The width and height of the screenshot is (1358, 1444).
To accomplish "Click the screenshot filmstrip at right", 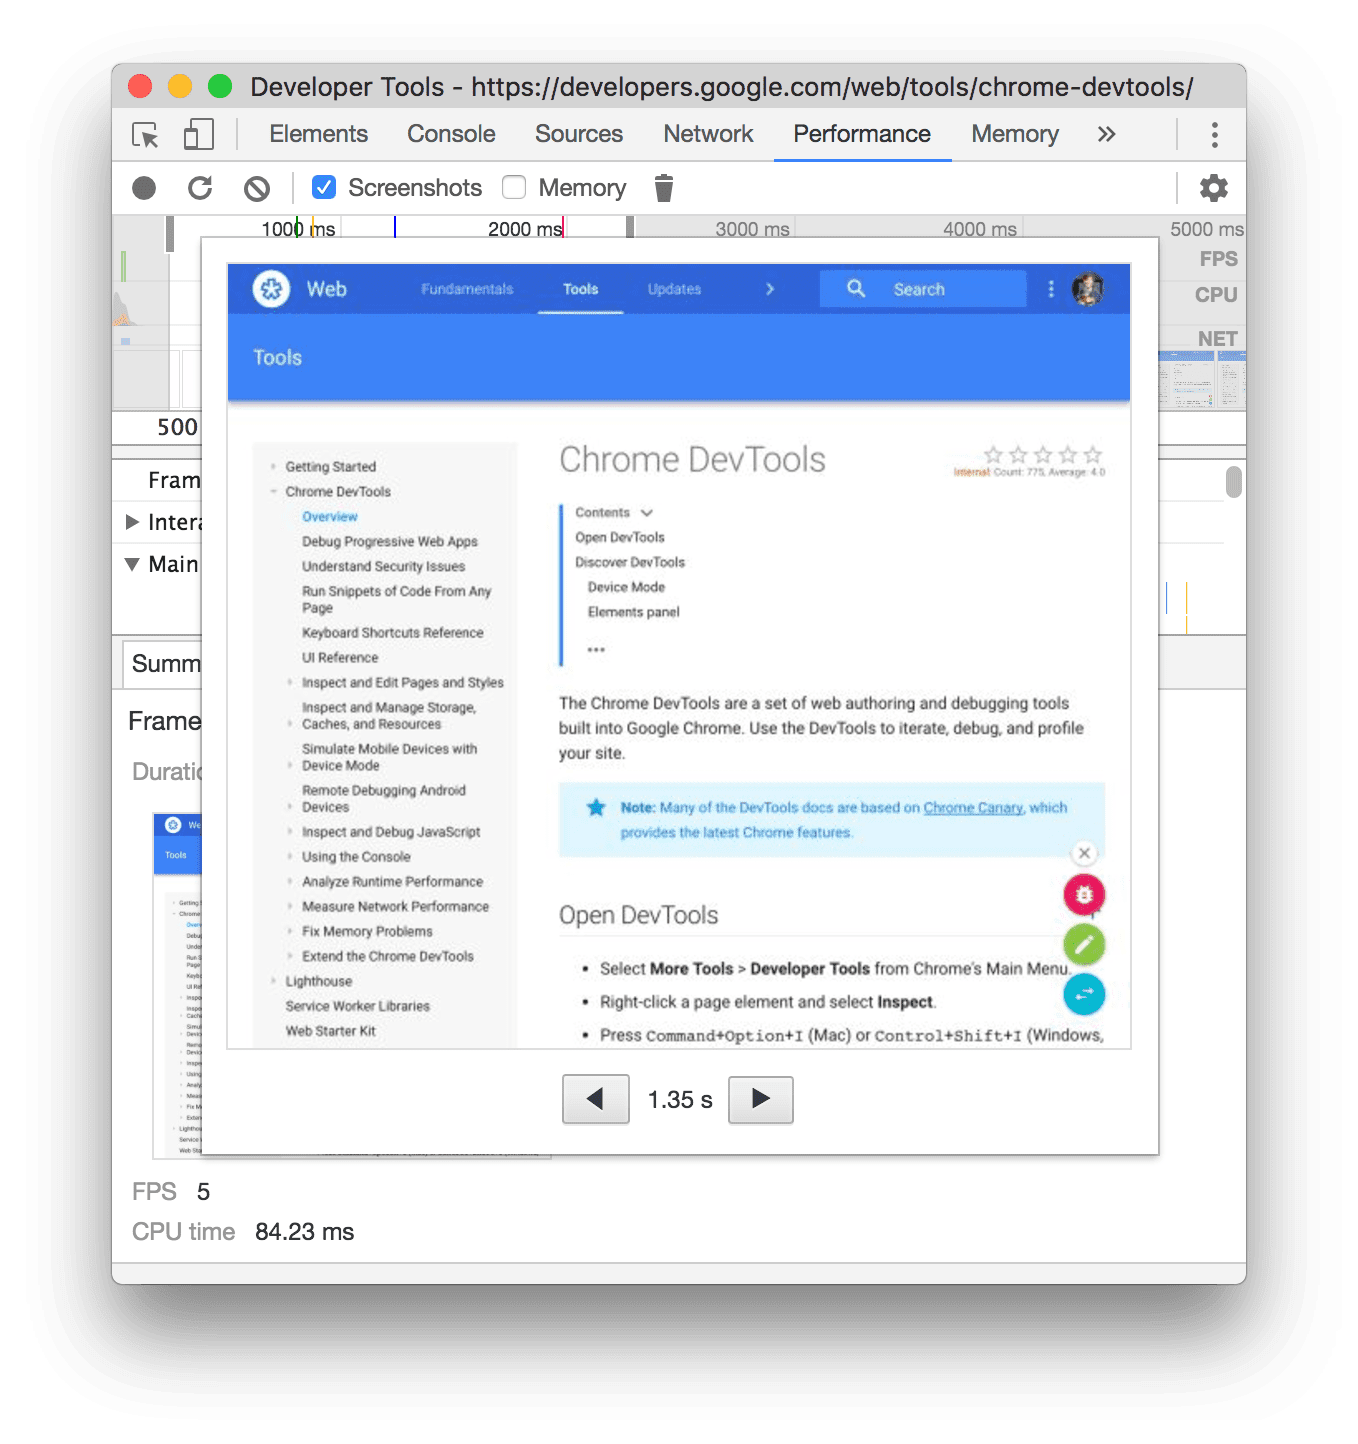I will click(x=1202, y=379).
